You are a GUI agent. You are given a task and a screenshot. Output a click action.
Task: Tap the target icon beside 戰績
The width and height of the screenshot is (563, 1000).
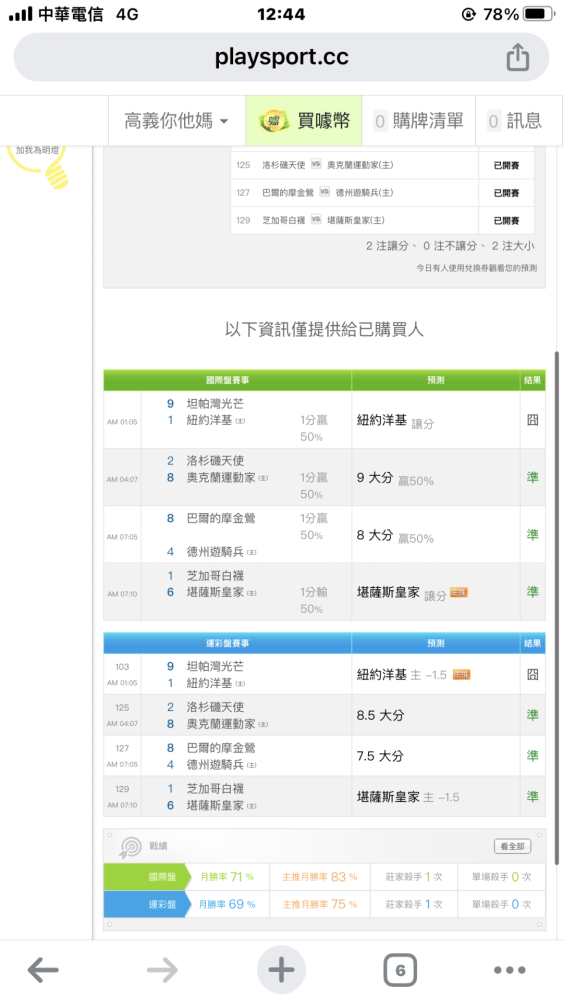131,847
